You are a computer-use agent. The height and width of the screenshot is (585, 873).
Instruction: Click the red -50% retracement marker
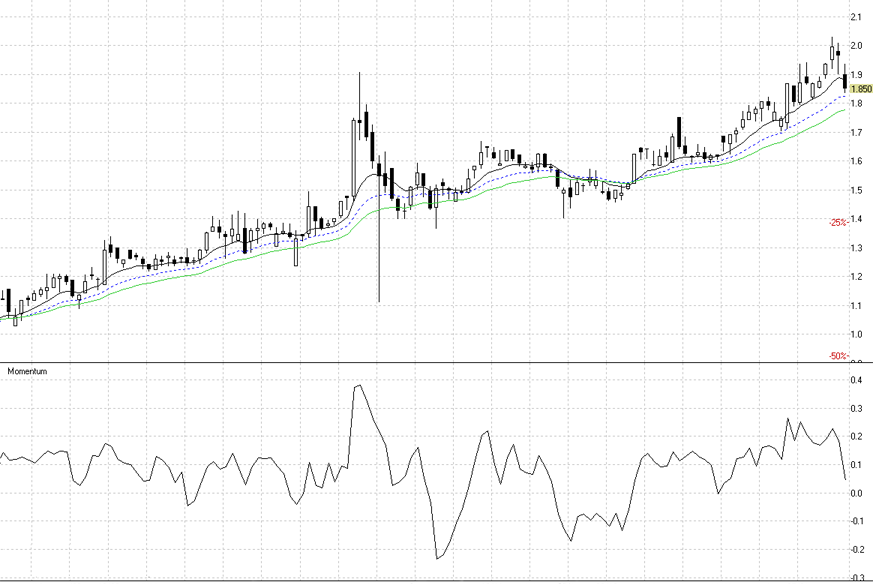click(x=837, y=356)
